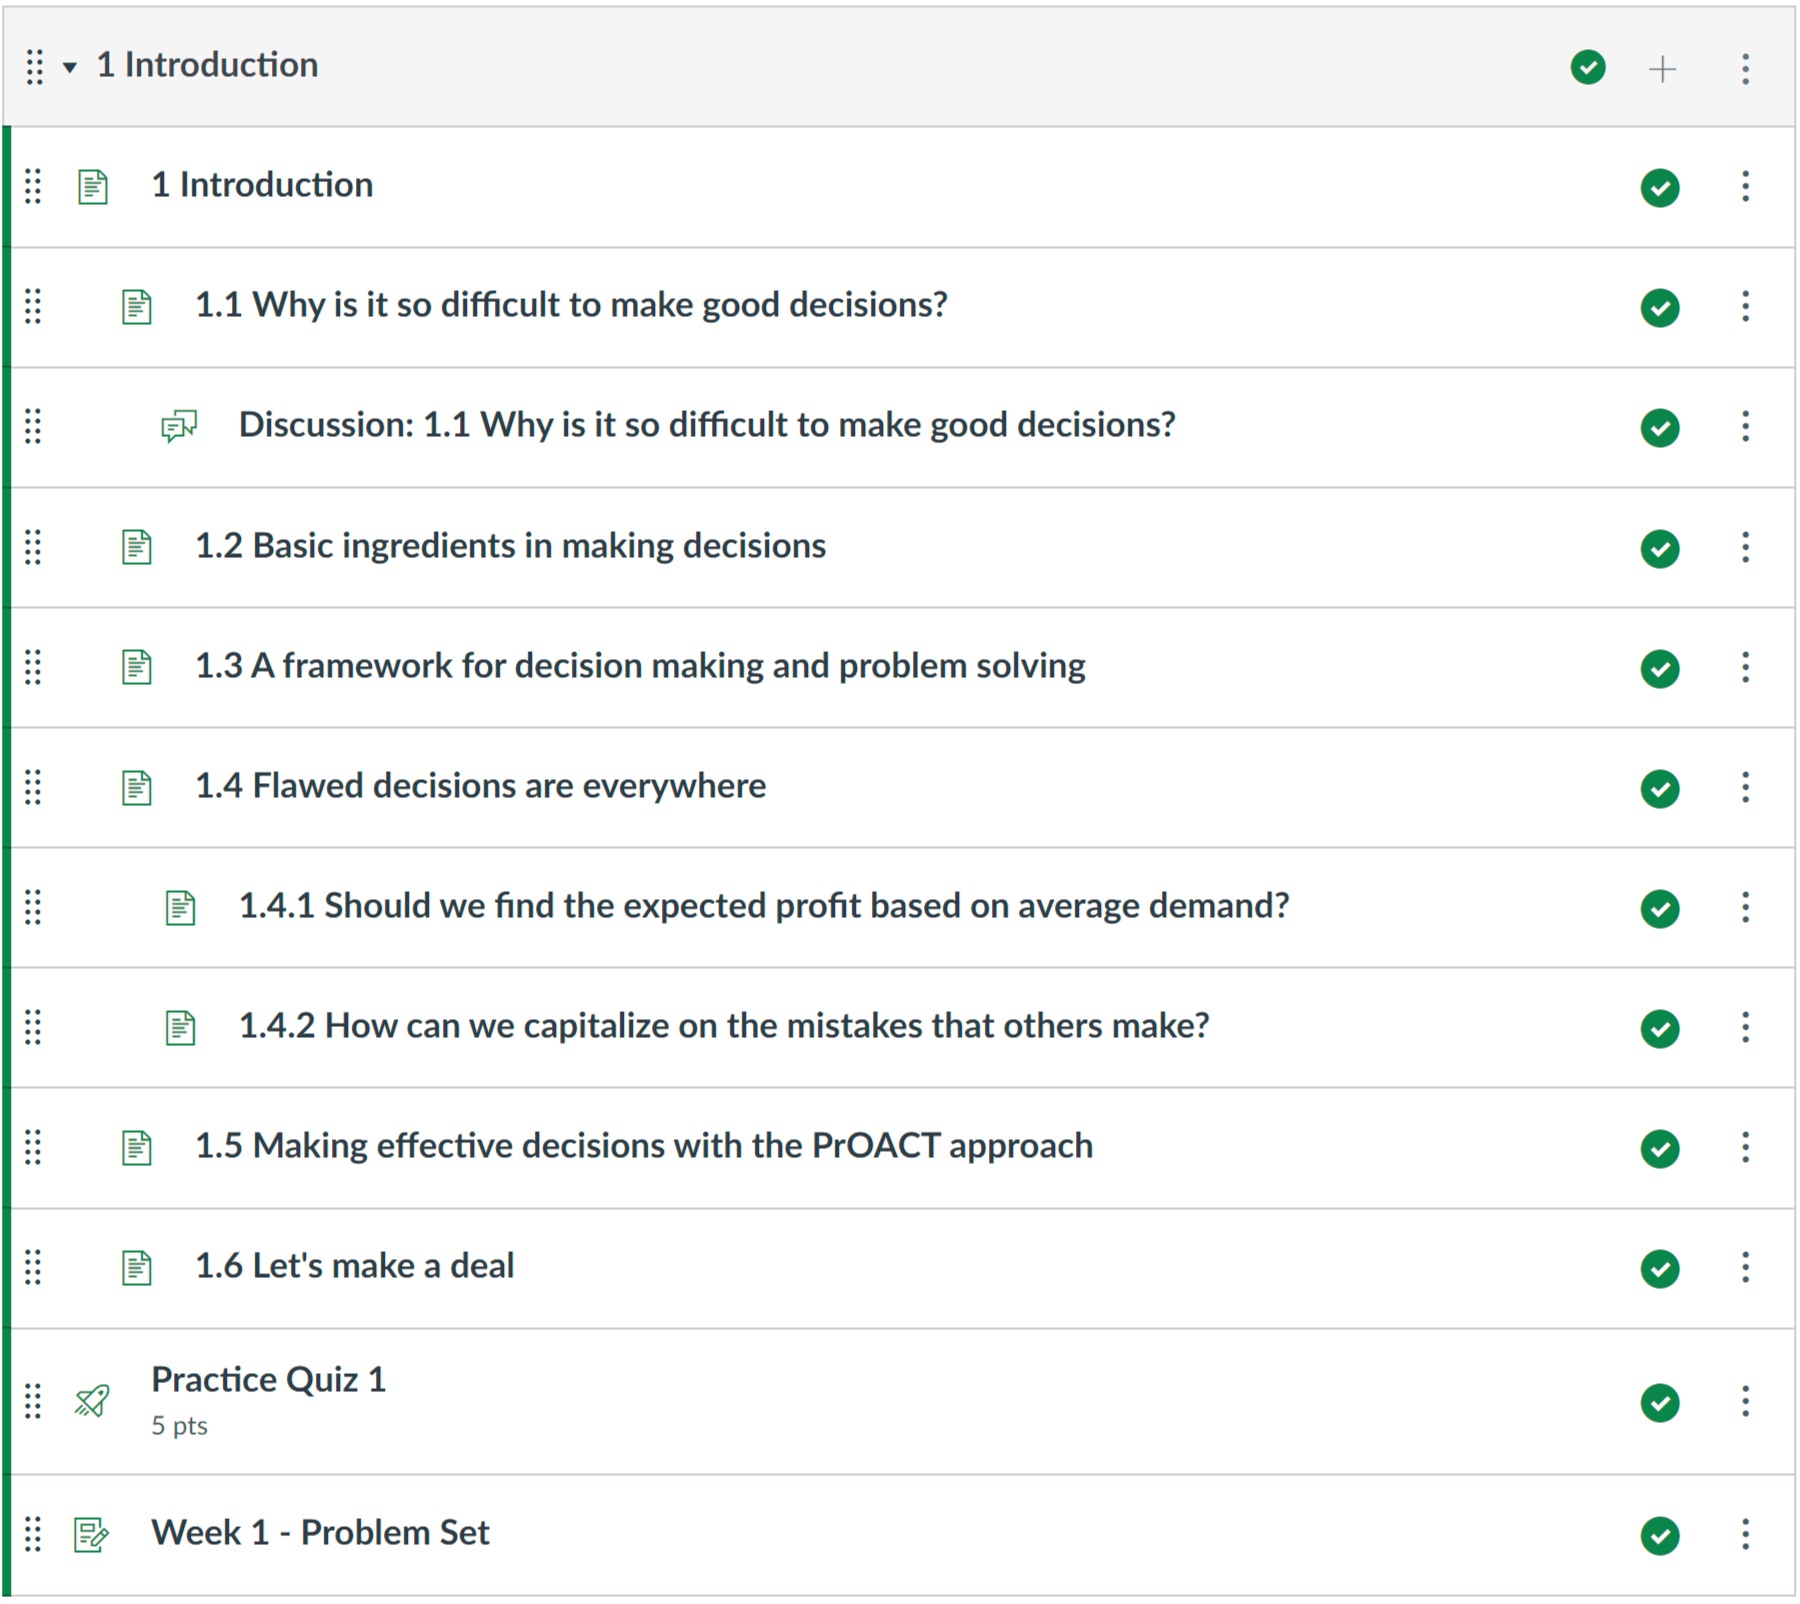This screenshot has width=1800, height=1604.
Task: Open the 1.4.1 expected profit page link
Action: click(764, 906)
